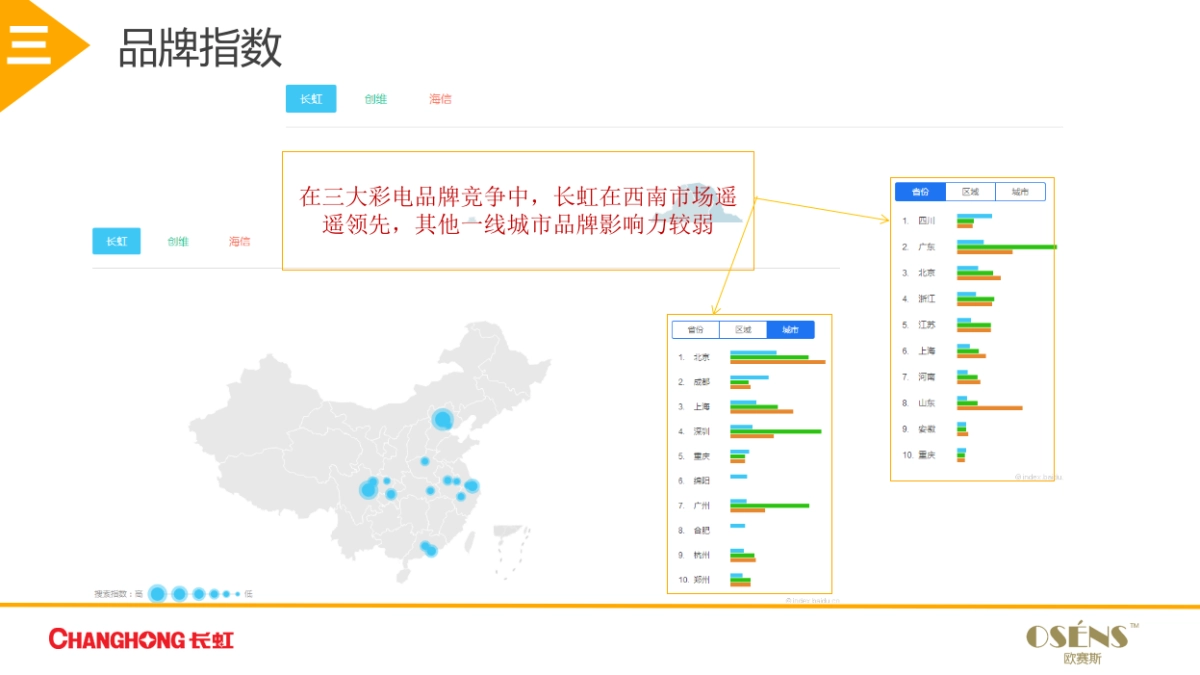
Task: Click the 区域 button in the panel listing 成都 second
Action: point(743,329)
